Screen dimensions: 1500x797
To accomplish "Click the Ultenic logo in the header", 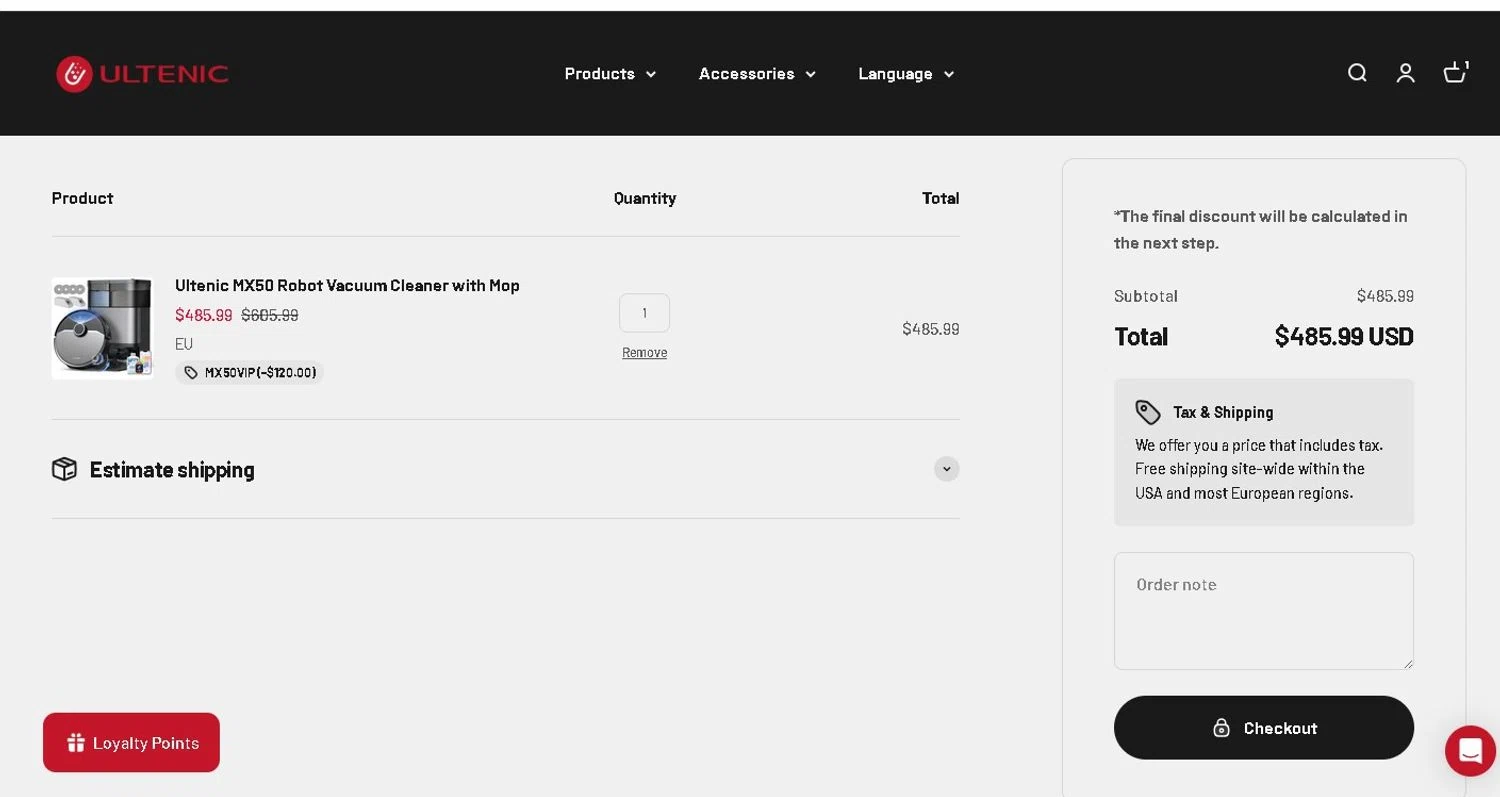I will click(142, 74).
